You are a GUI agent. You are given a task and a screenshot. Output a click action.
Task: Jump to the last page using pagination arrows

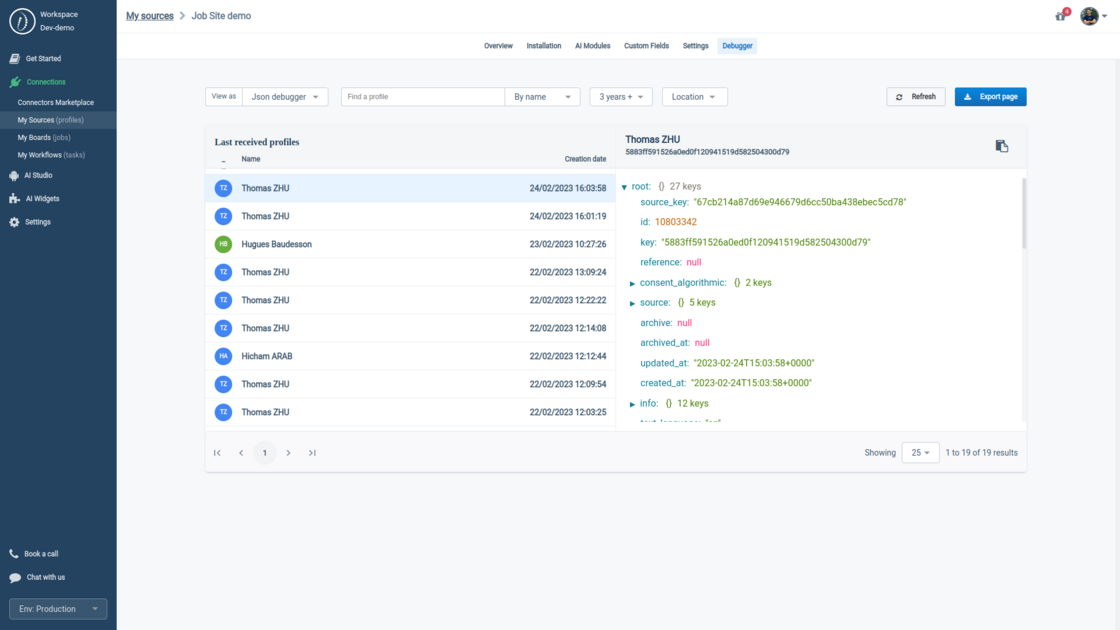(x=312, y=452)
